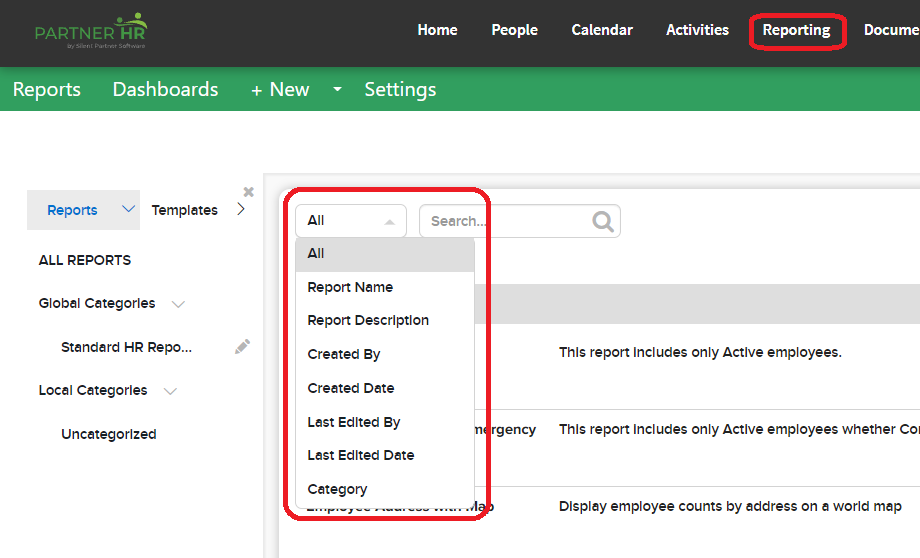The image size is (920, 558).
Task: Click the Local Categories label
Action: pyautogui.click(x=93, y=390)
